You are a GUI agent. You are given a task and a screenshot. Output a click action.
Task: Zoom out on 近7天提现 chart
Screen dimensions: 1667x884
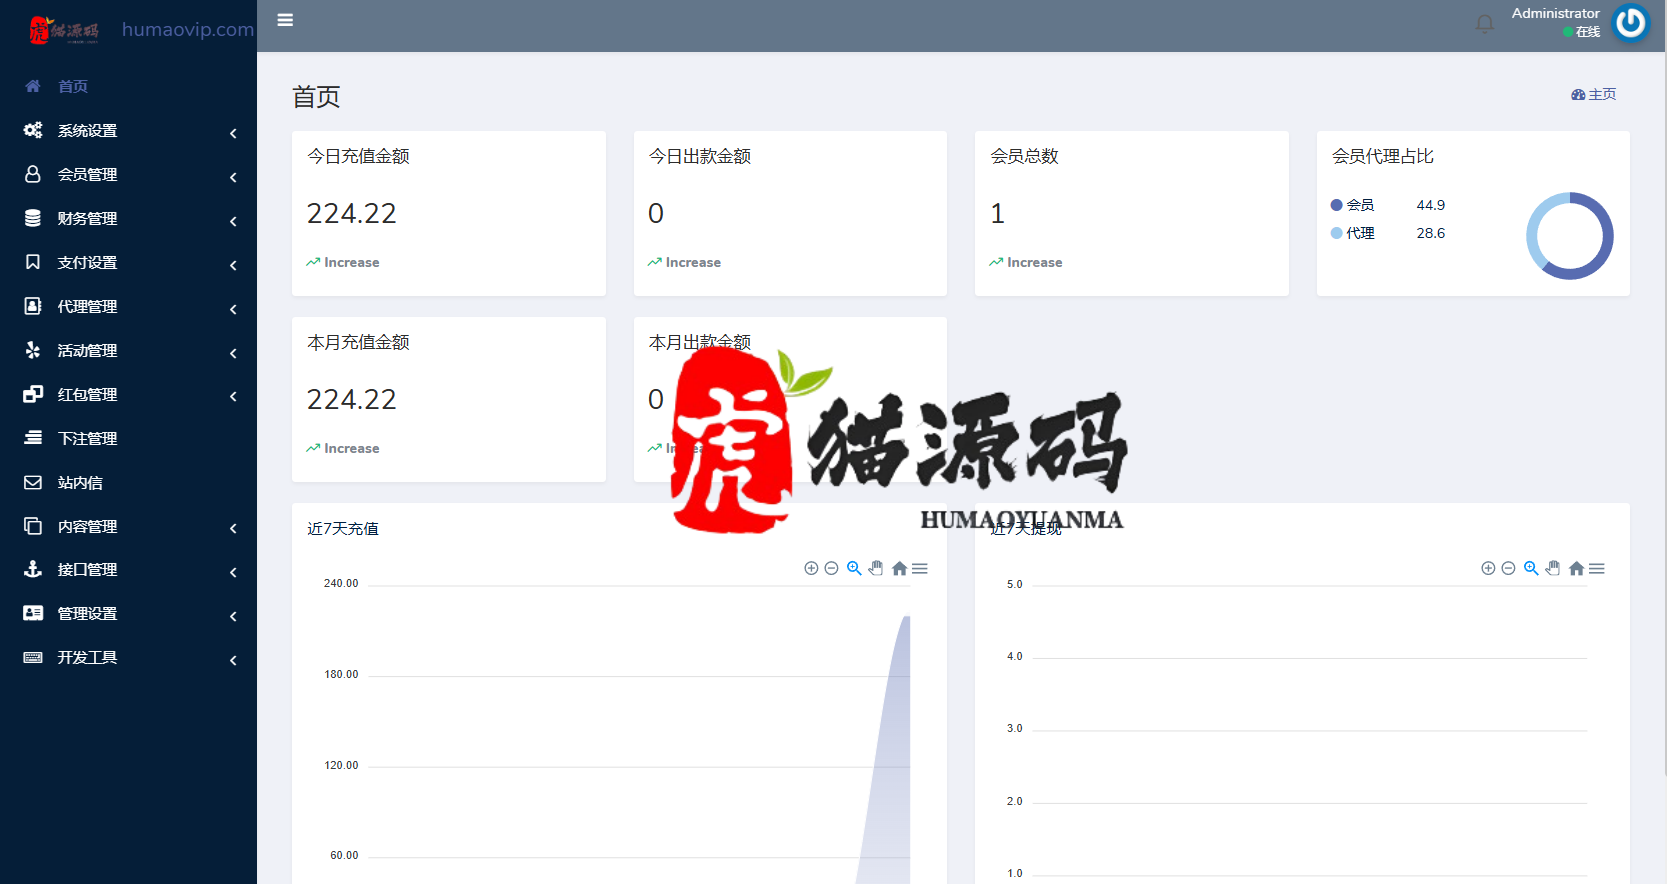point(1508,568)
